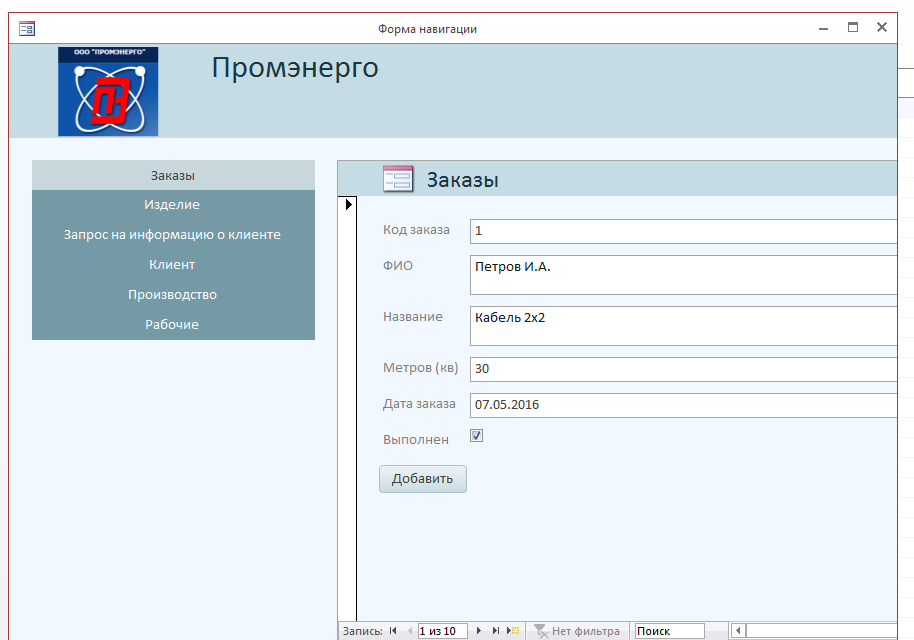The height and width of the screenshot is (640, 914).
Task: Go to the first record
Action: click(393, 631)
